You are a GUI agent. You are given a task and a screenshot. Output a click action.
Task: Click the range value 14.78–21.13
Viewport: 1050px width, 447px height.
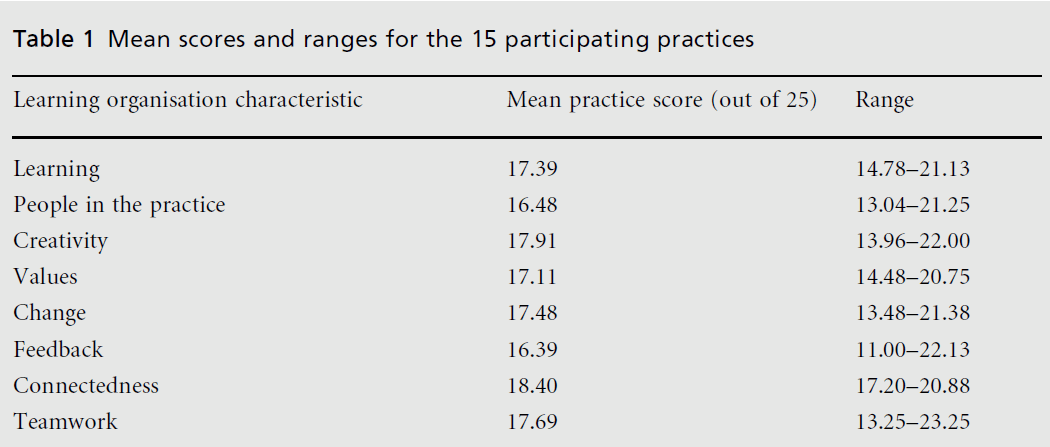coord(912,169)
